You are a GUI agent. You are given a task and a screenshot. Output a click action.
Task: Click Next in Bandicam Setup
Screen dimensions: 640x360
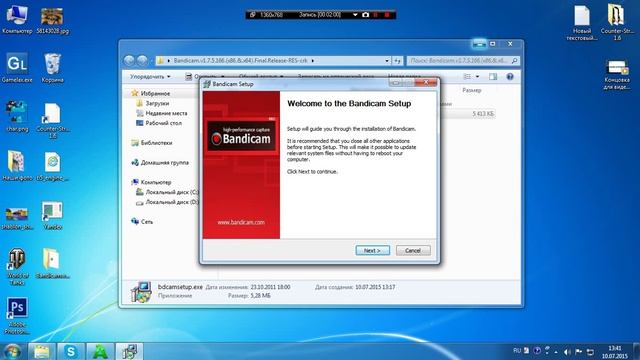coord(373,250)
